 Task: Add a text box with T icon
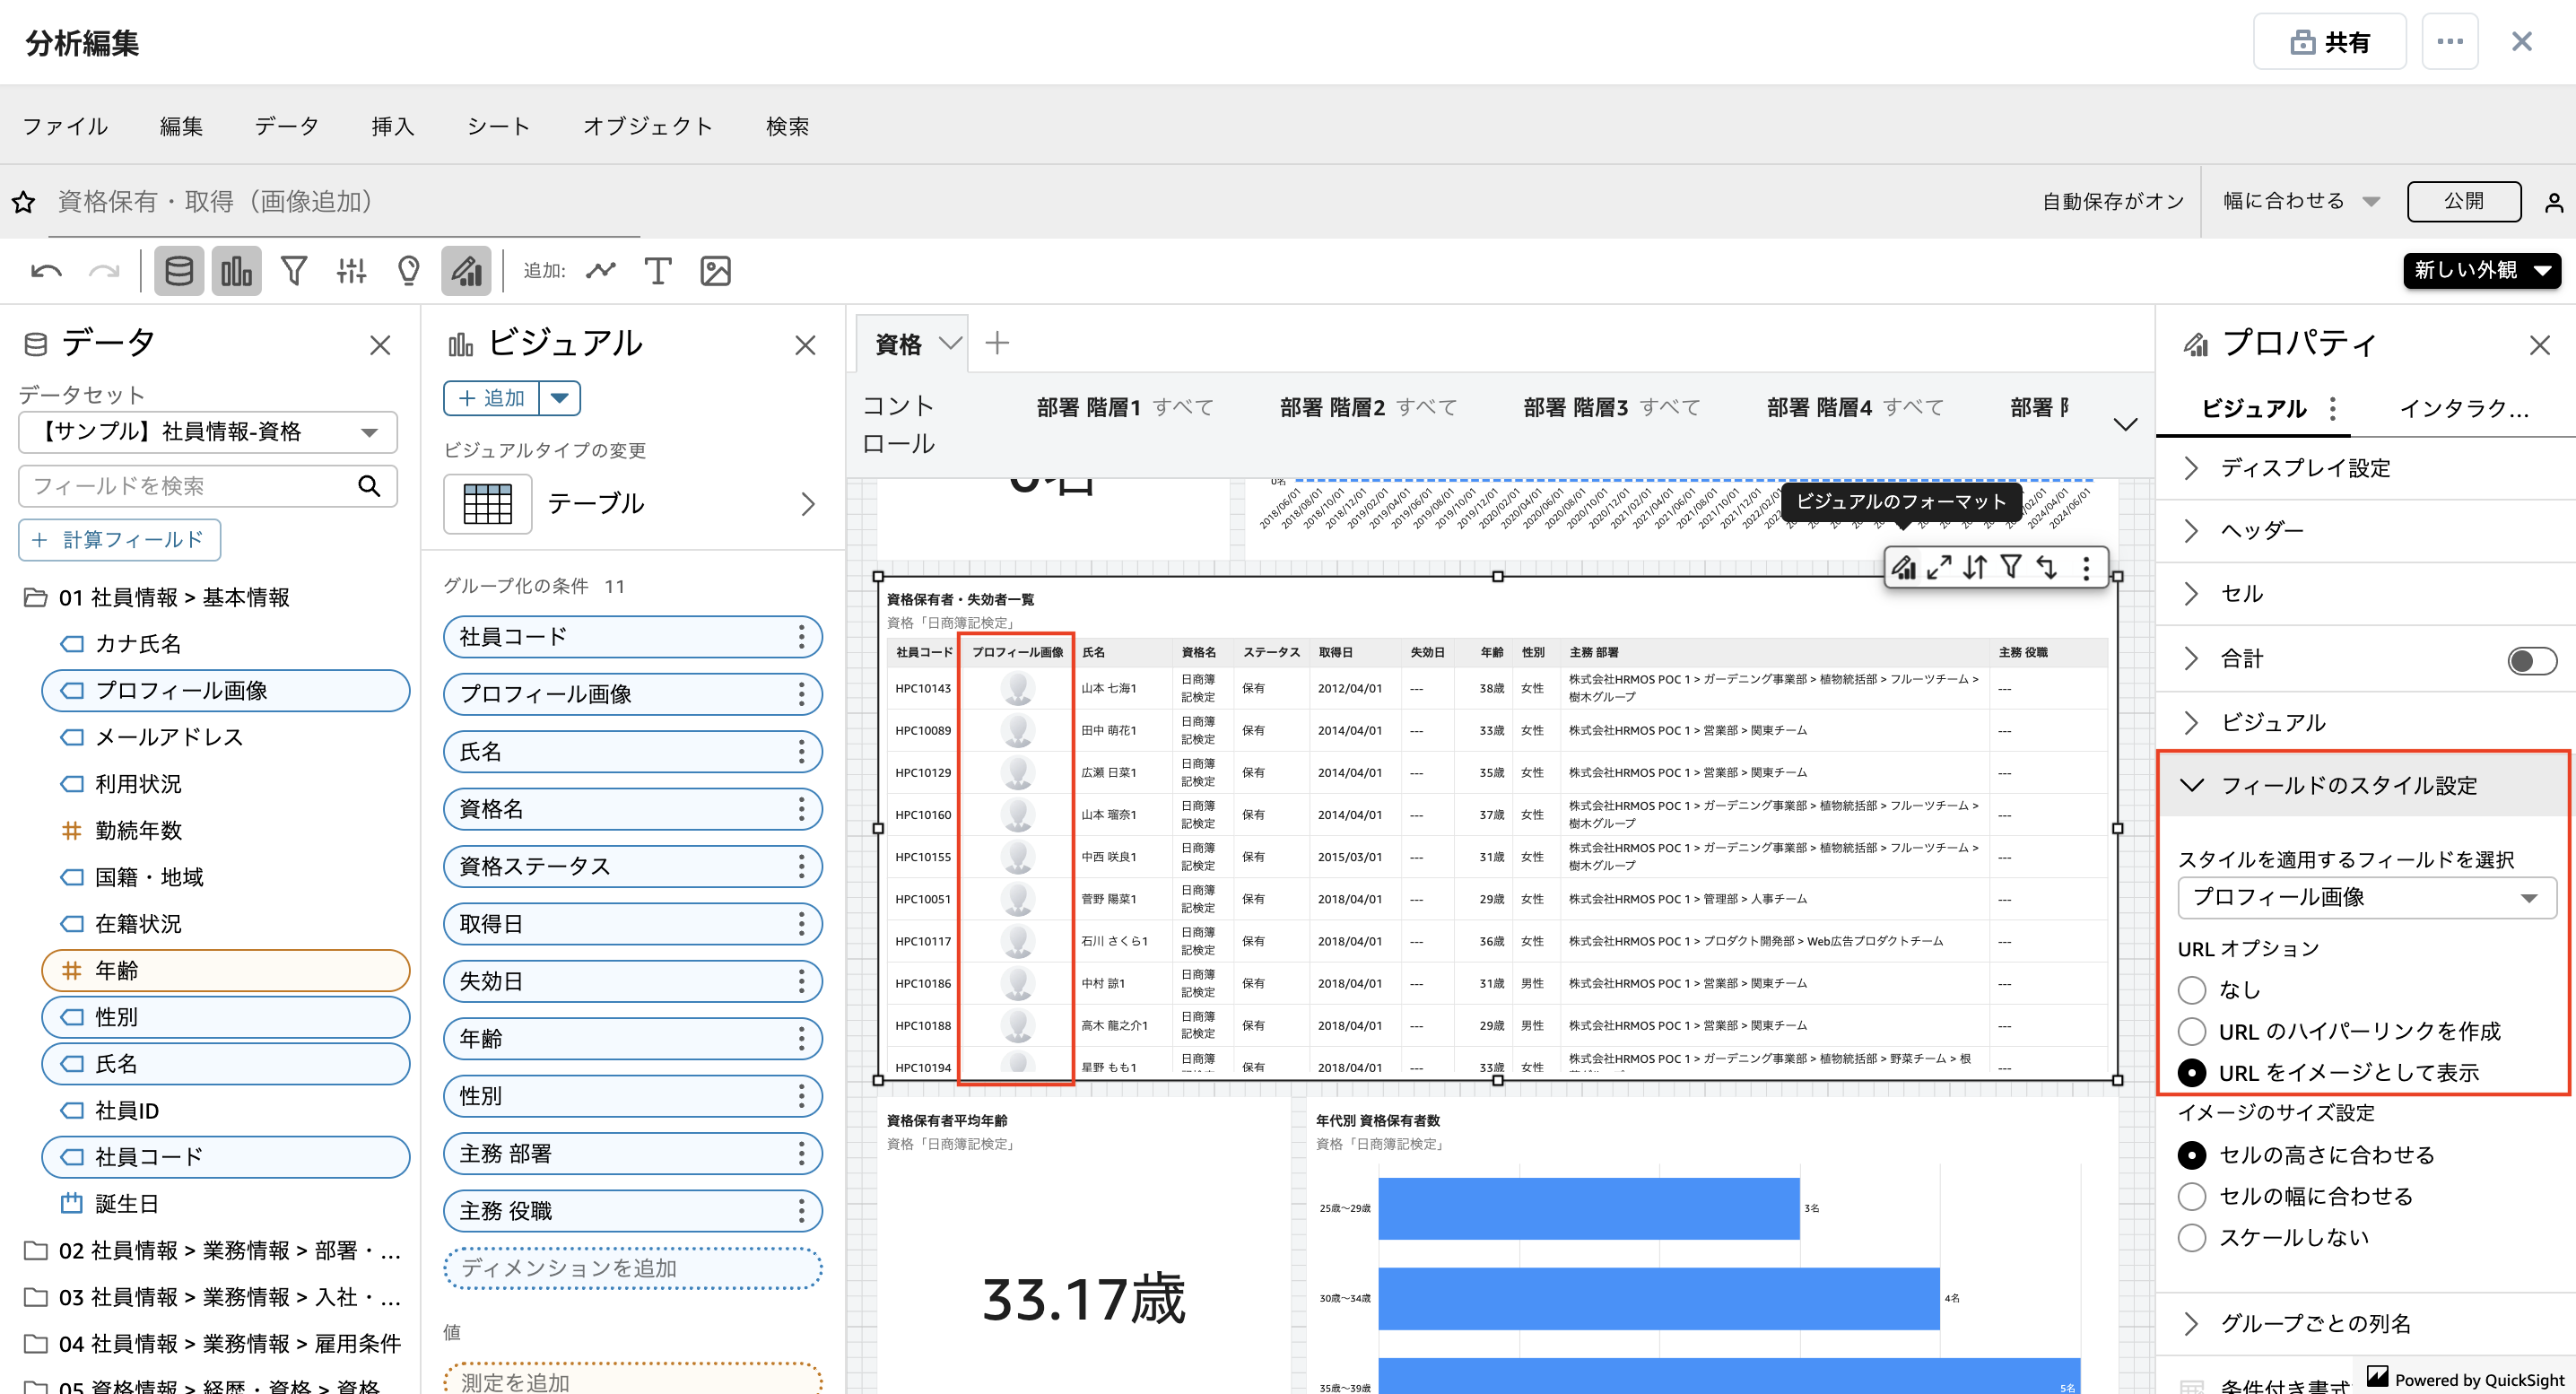coord(657,271)
